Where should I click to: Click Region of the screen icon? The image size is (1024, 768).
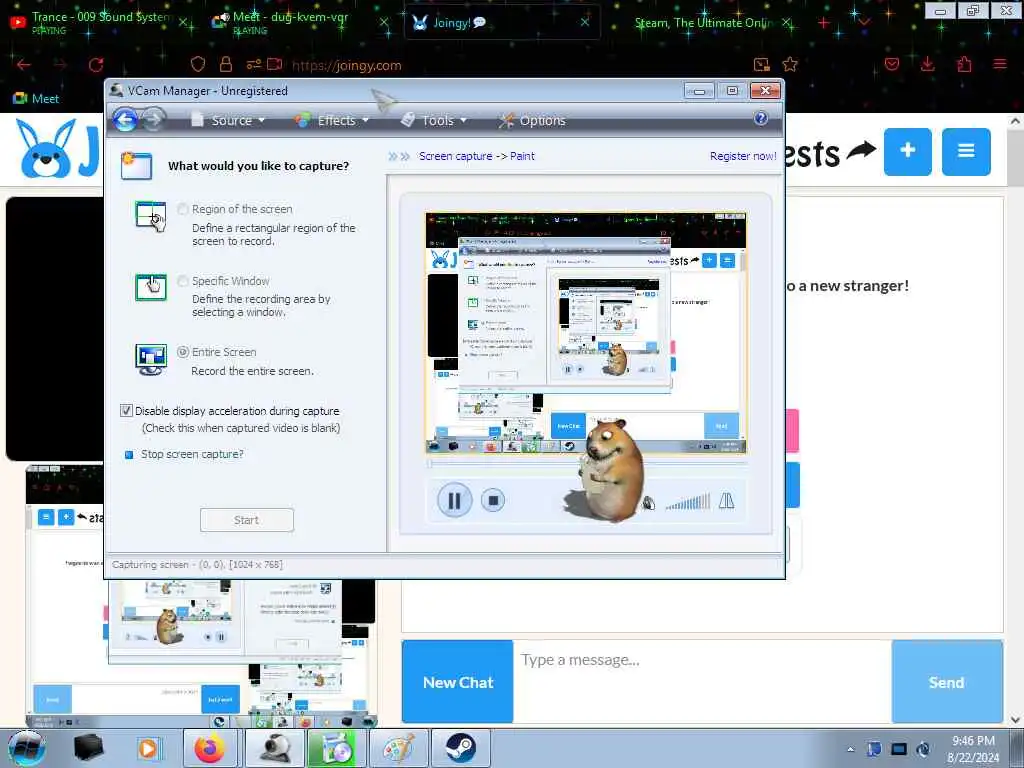click(151, 217)
